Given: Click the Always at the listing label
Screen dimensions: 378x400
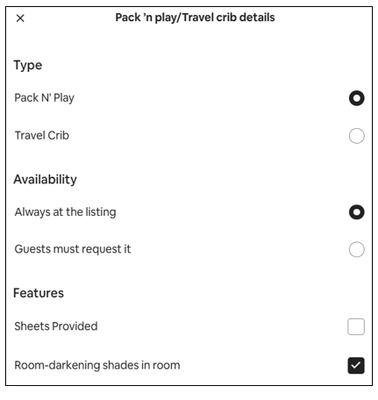Looking at the screenshot, I should point(65,212).
